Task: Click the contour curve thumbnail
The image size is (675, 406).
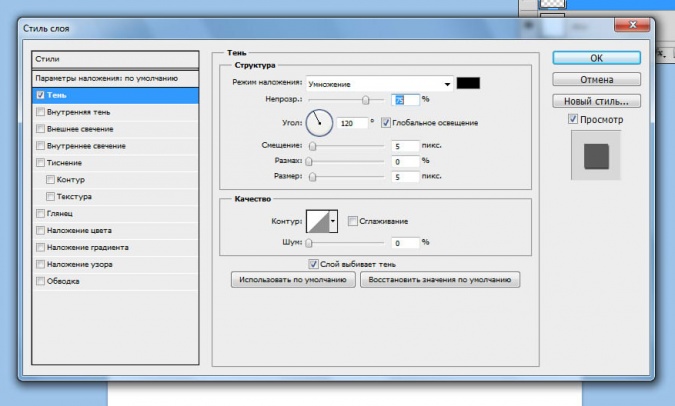Action: click(x=317, y=221)
